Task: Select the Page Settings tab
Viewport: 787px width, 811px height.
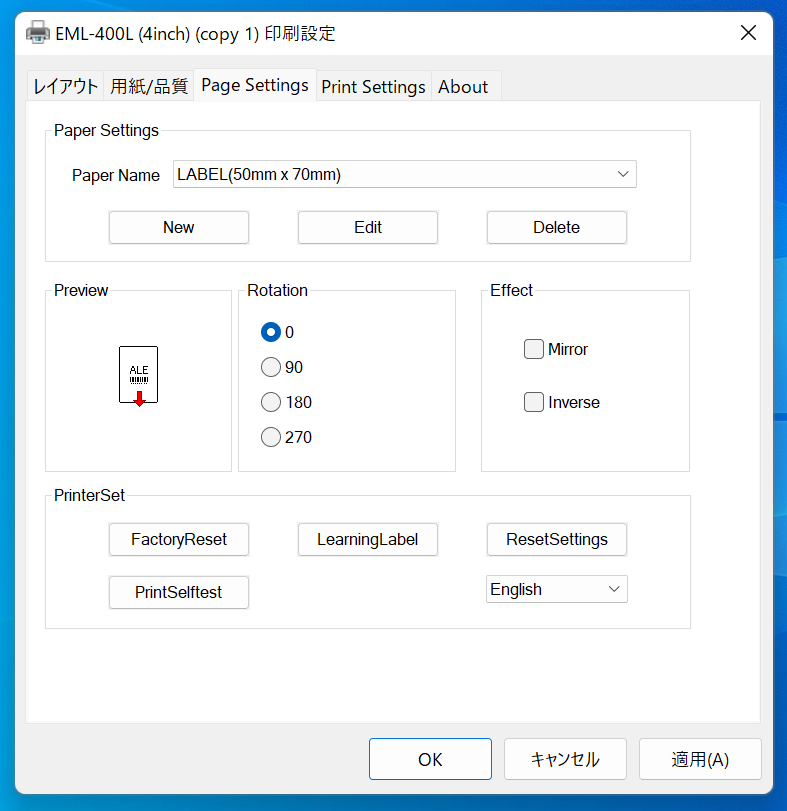Action: 255,85
